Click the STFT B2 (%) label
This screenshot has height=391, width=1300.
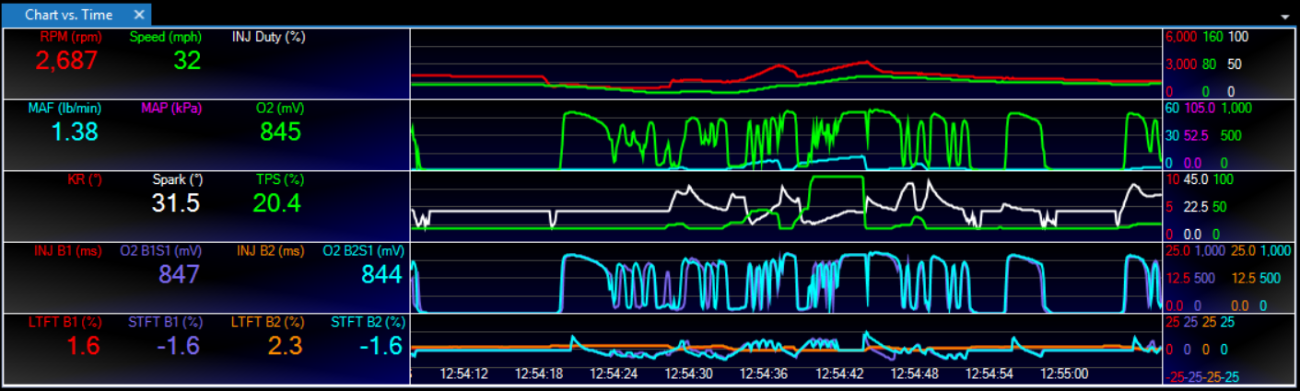(x=368, y=322)
